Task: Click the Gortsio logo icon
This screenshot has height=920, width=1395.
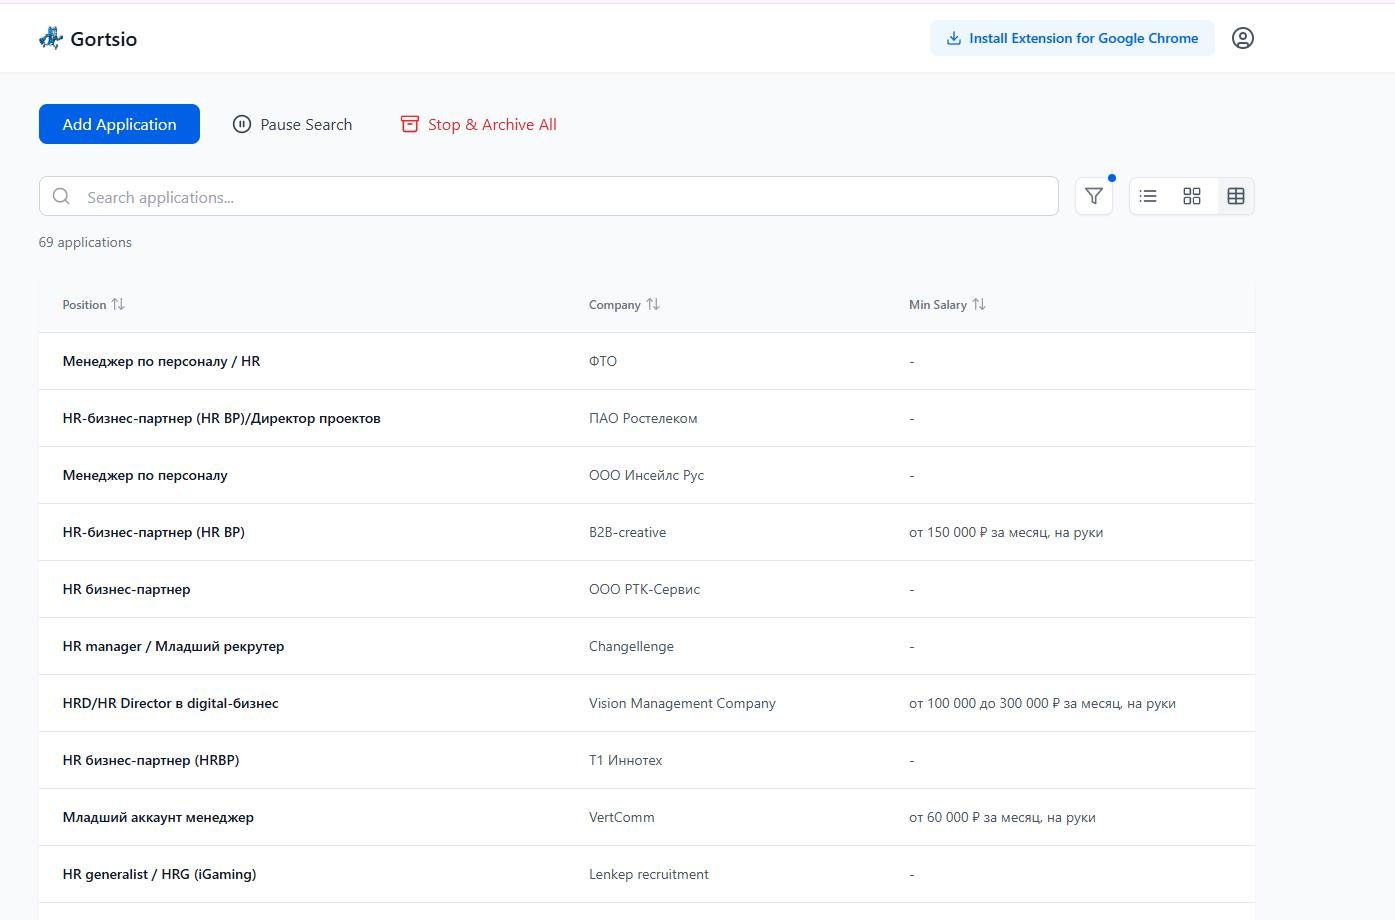Action: [51, 39]
